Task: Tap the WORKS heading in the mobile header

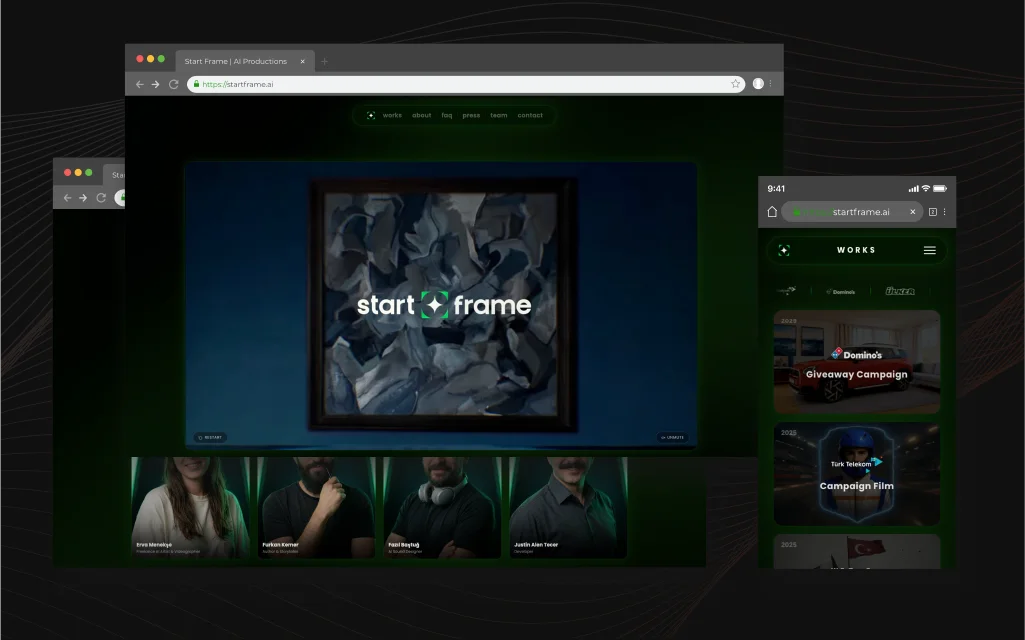Action: (x=856, y=250)
